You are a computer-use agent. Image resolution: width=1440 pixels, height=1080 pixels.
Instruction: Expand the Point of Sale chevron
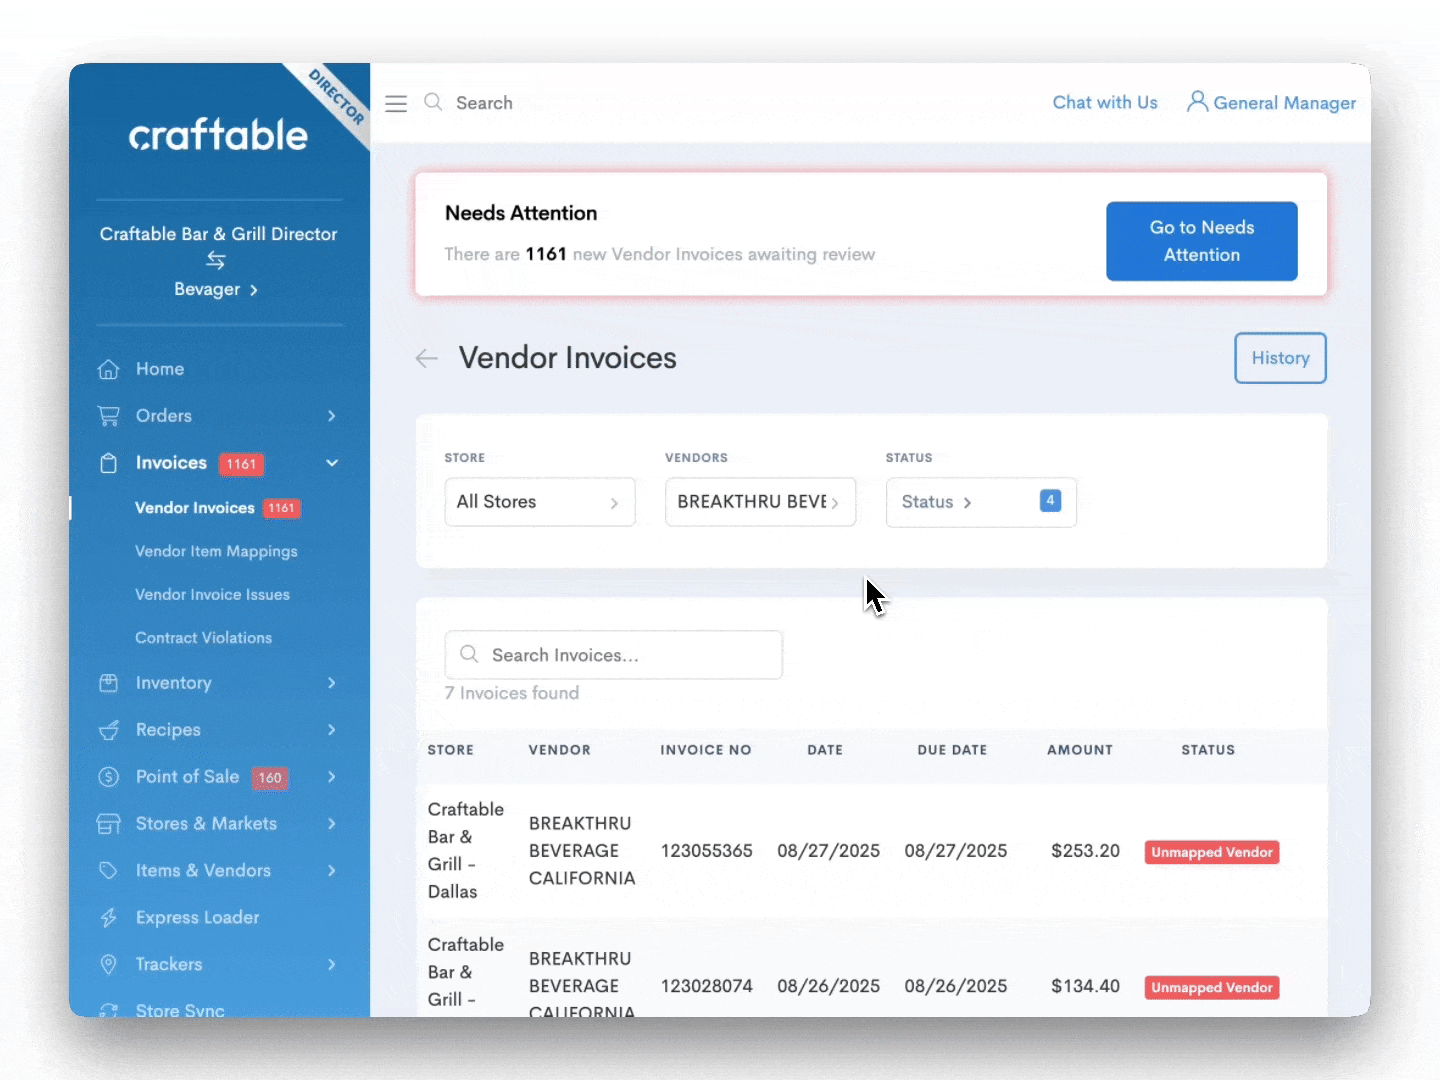point(332,777)
